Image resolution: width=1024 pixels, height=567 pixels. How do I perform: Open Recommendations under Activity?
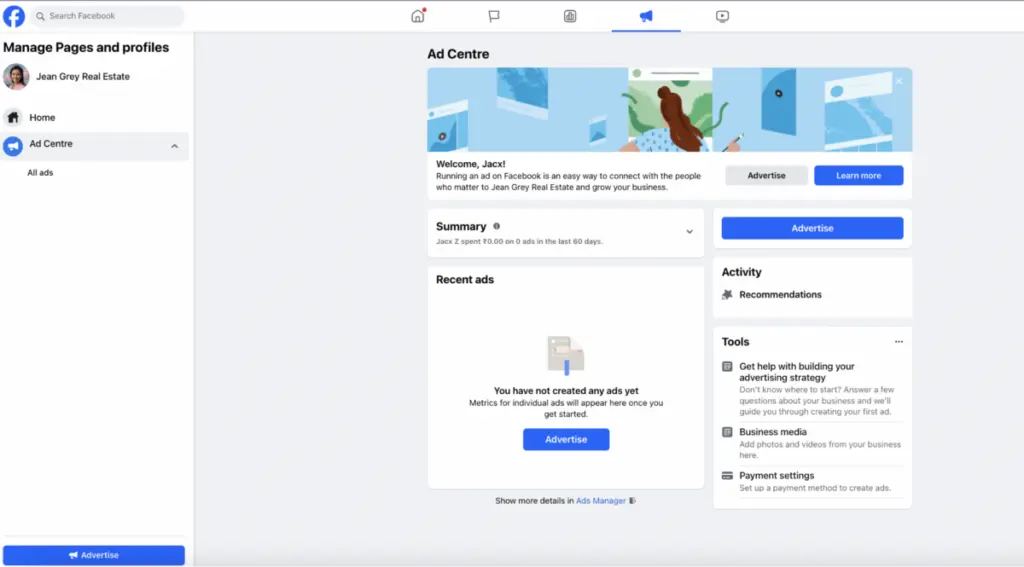[x=780, y=295]
